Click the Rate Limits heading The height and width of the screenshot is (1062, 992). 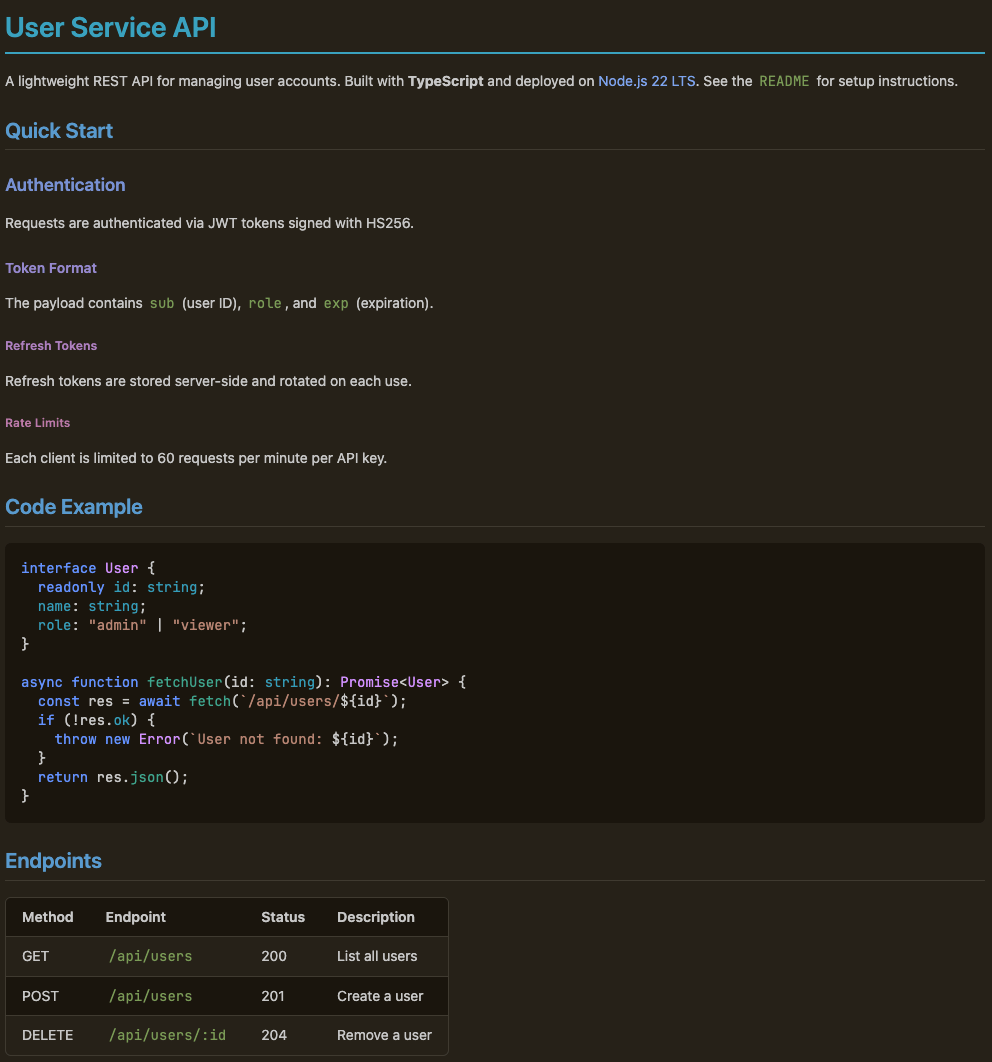click(x=37, y=423)
